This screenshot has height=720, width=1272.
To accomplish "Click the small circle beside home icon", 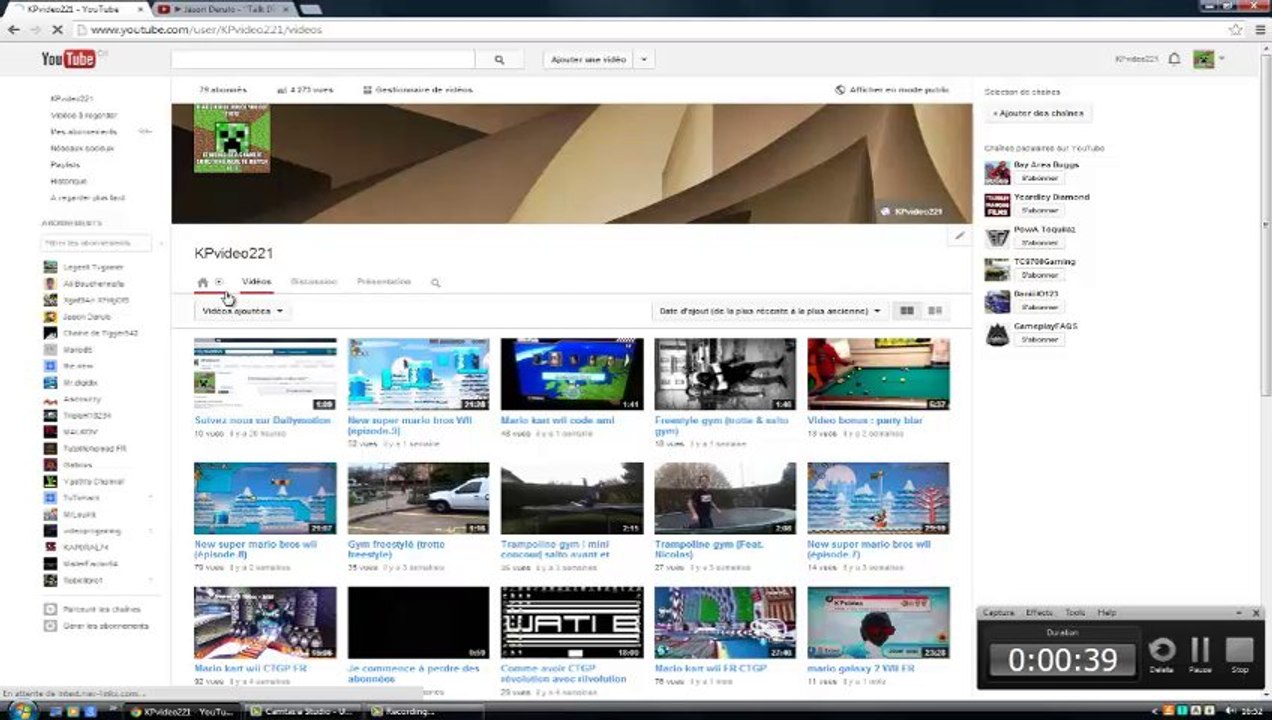I will pyautogui.click(x=219, y=282).
